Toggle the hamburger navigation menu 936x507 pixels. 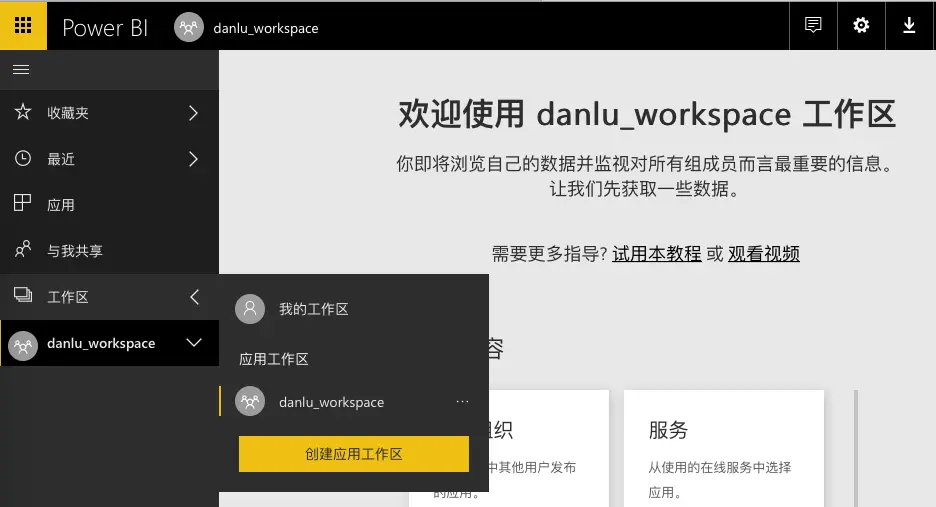pyautogui.click(x=21, y=70)
